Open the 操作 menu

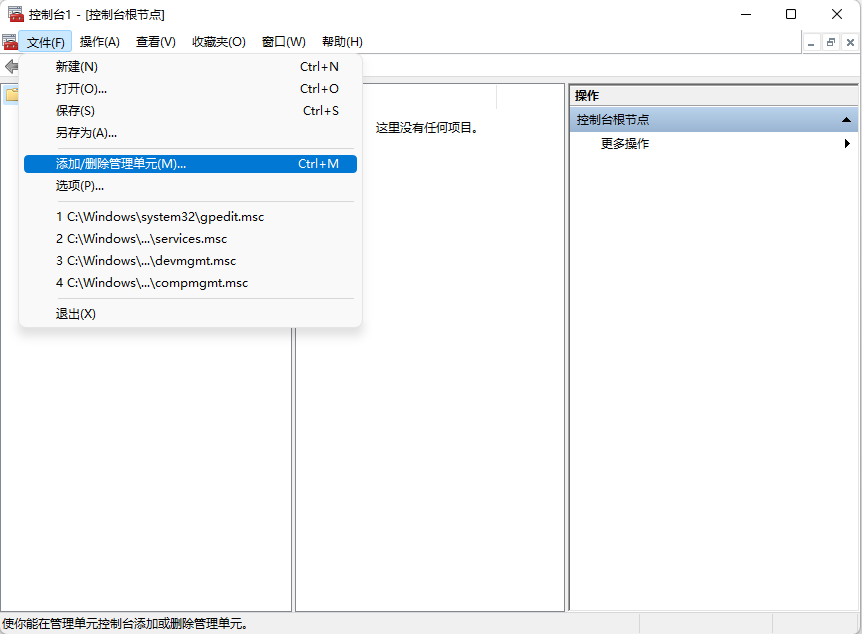tap(99, 42)
